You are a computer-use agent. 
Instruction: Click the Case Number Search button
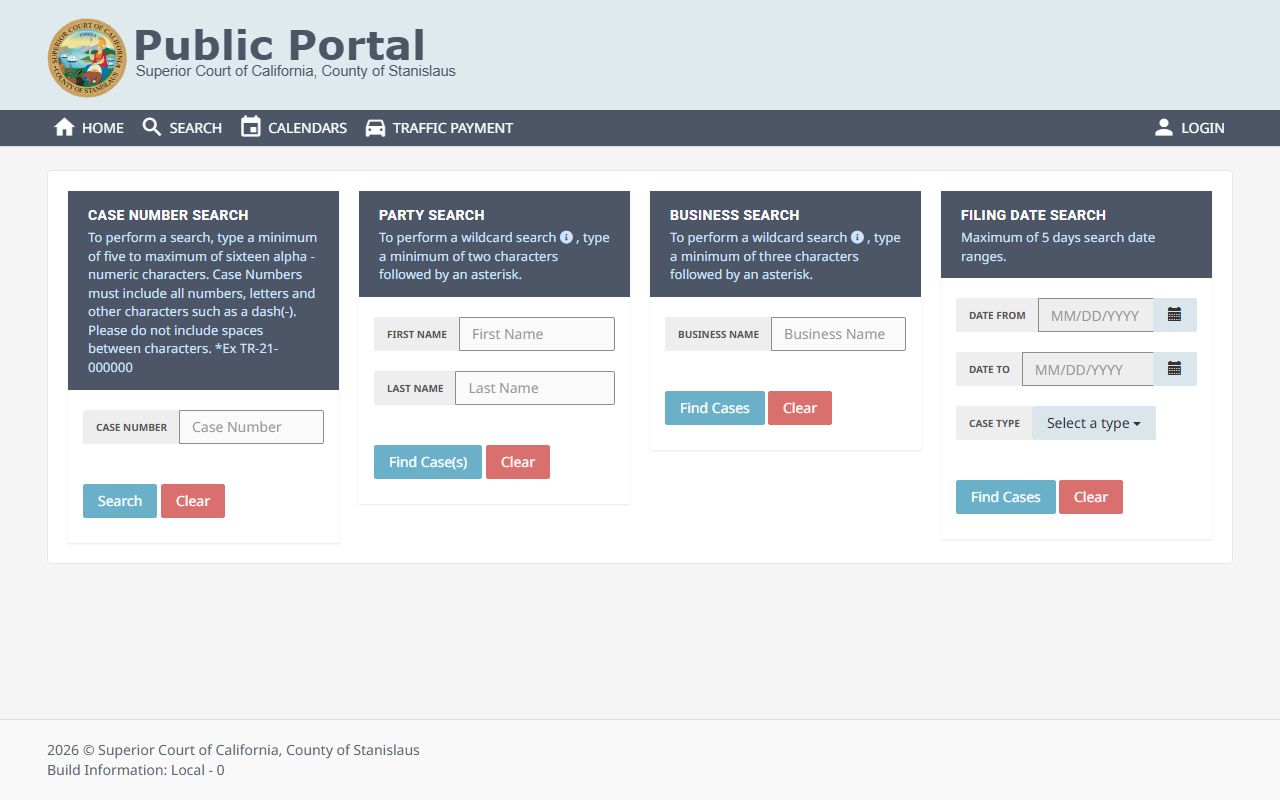(120, 501)
